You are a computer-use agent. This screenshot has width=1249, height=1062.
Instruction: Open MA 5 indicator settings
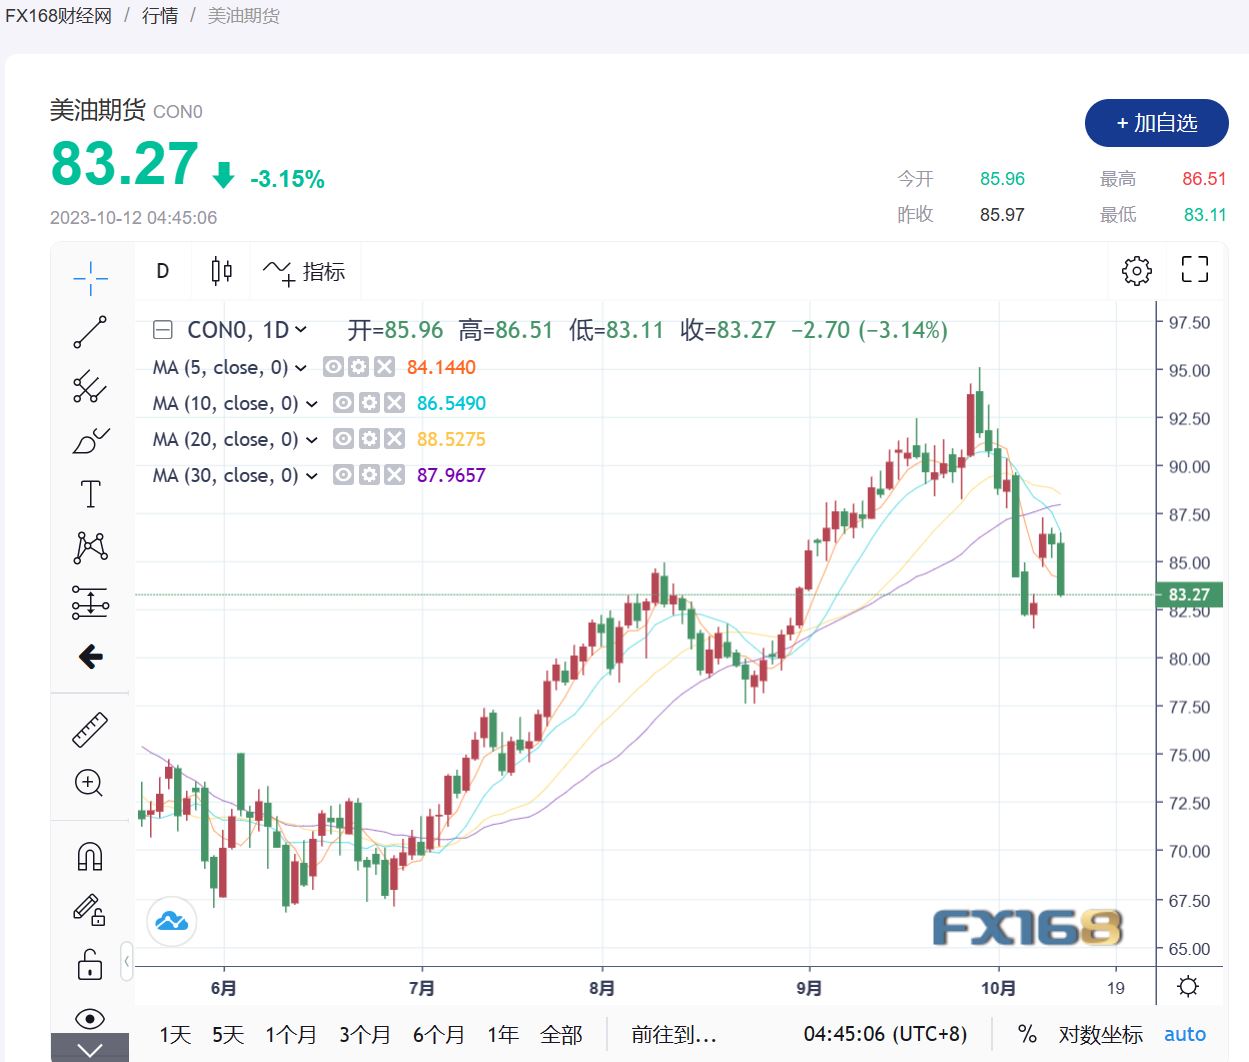(x=358, y=367)
